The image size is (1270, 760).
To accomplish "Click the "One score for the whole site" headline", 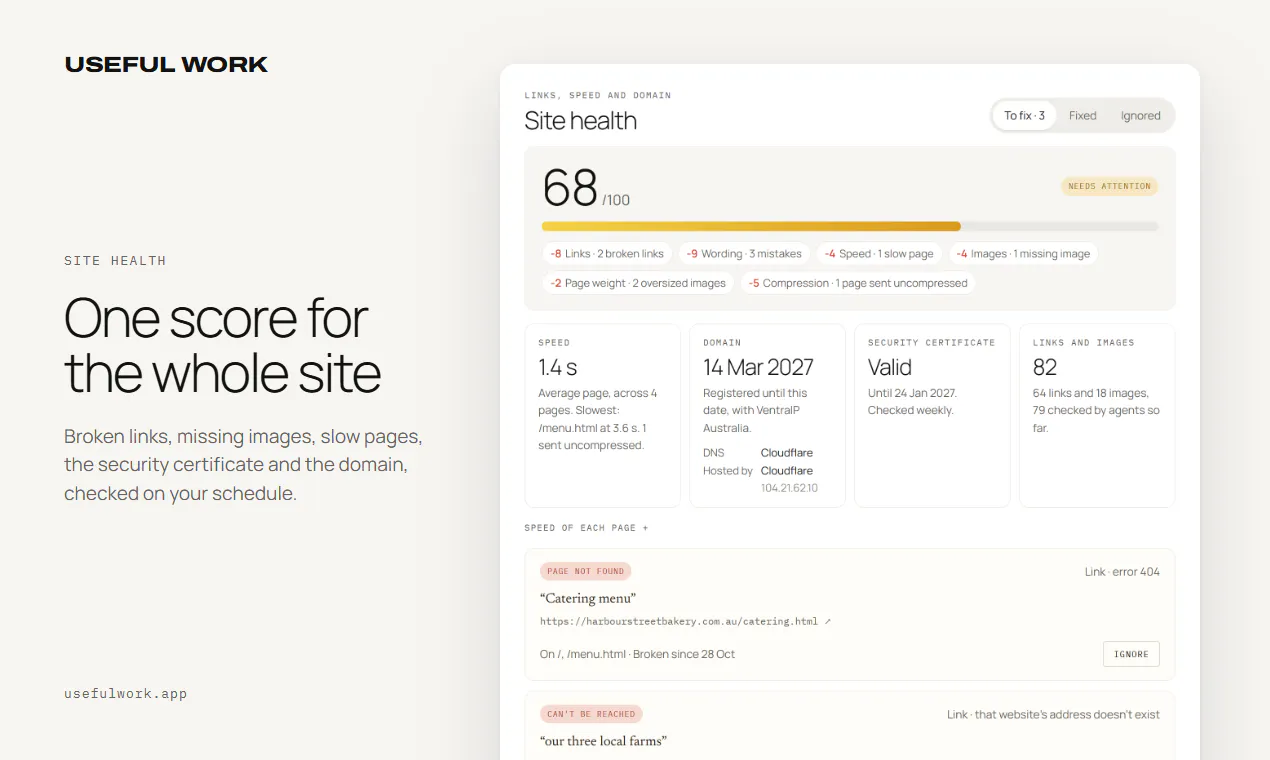I will (x=222, y=346).
